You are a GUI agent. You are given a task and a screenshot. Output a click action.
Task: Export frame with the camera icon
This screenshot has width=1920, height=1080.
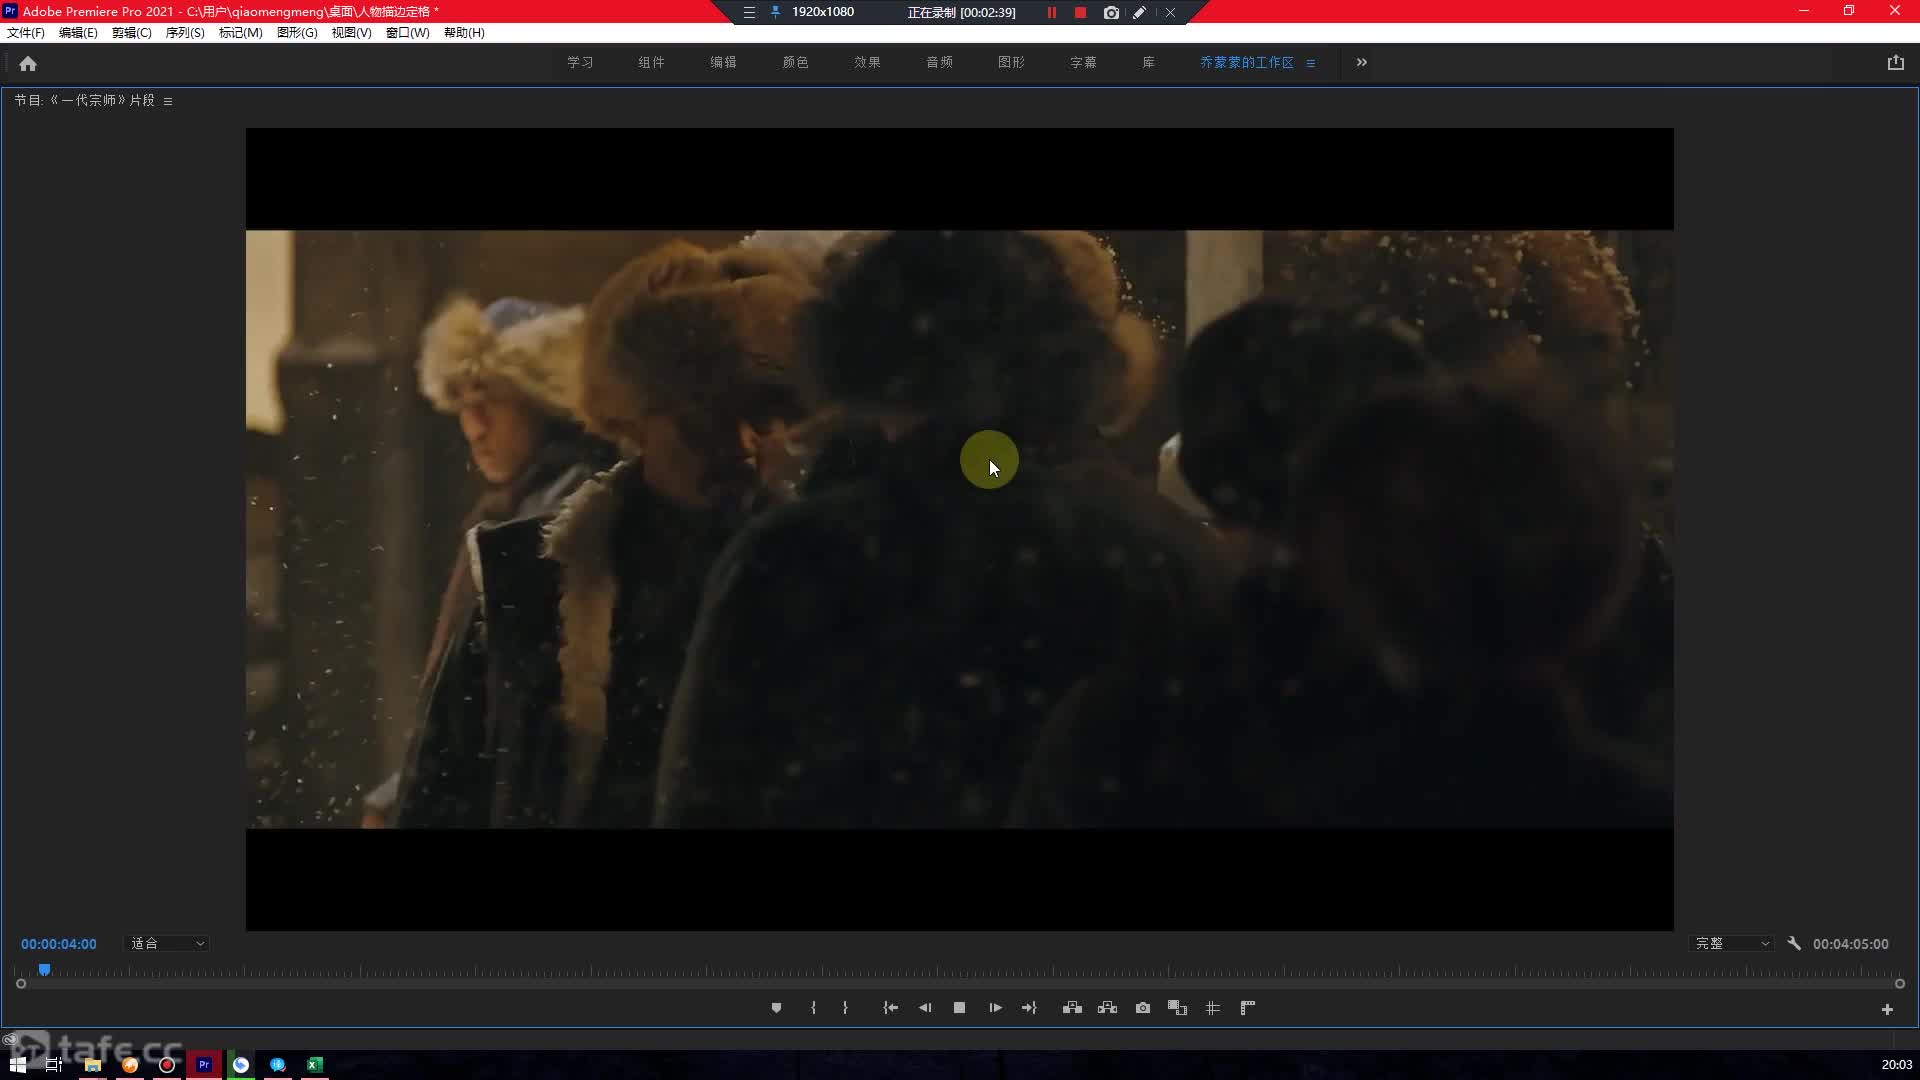click(1143, 1008)
